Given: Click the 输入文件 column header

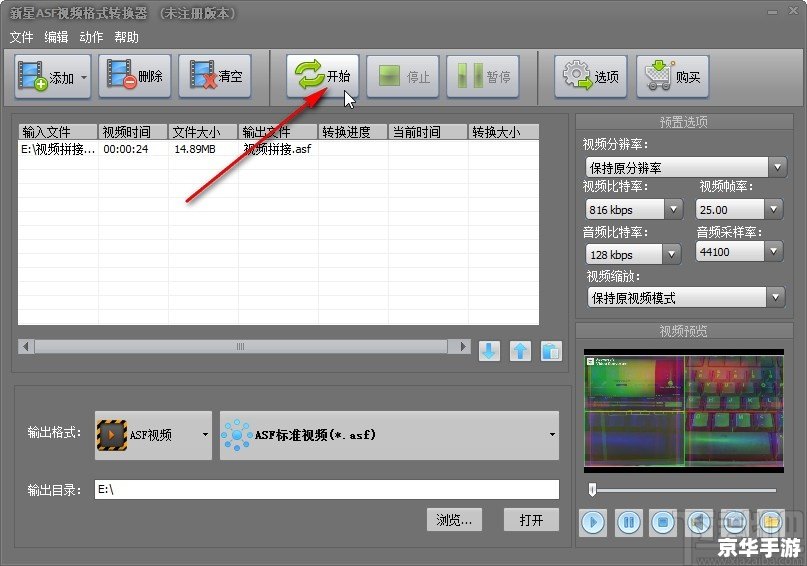Looking at the screenshot, I should pos(58,132).
